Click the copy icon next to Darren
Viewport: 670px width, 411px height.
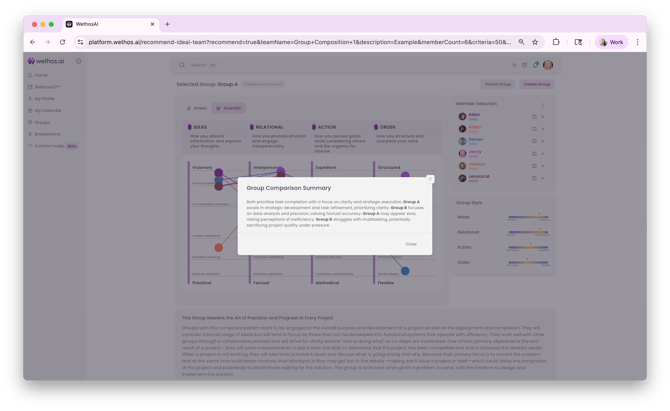click(x=534, y=141)
